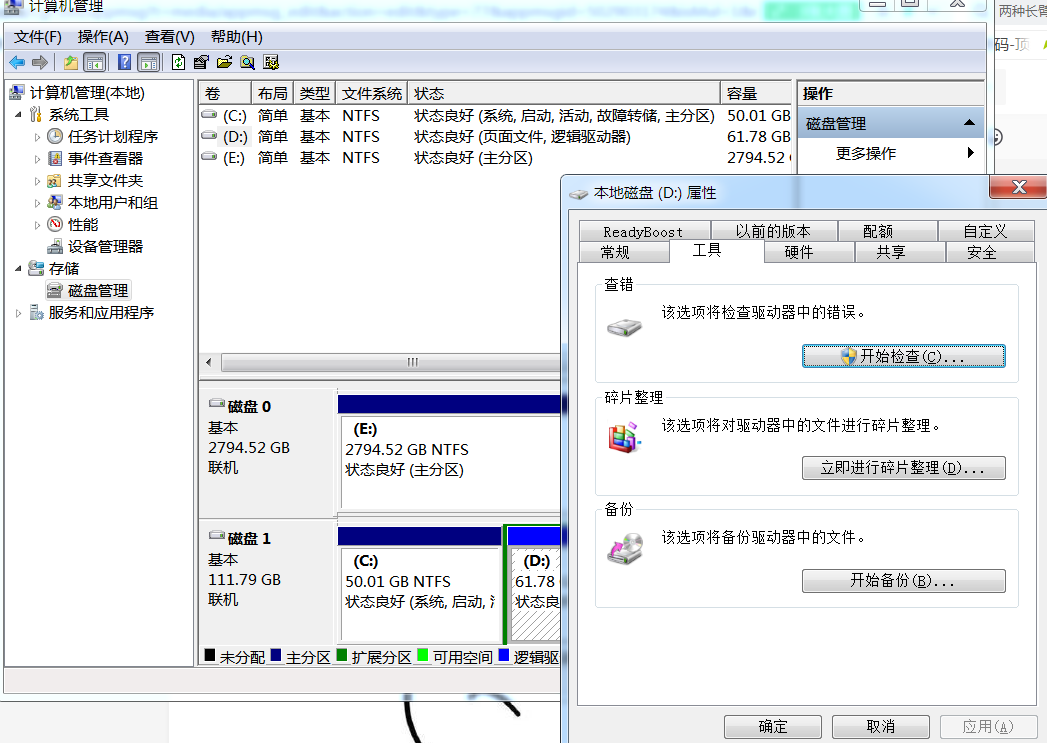Click the Up one level folder icon
Image resolution: width=1047 pixels, height=743 pixels.
pyautogui.click(x=71, y=62)
